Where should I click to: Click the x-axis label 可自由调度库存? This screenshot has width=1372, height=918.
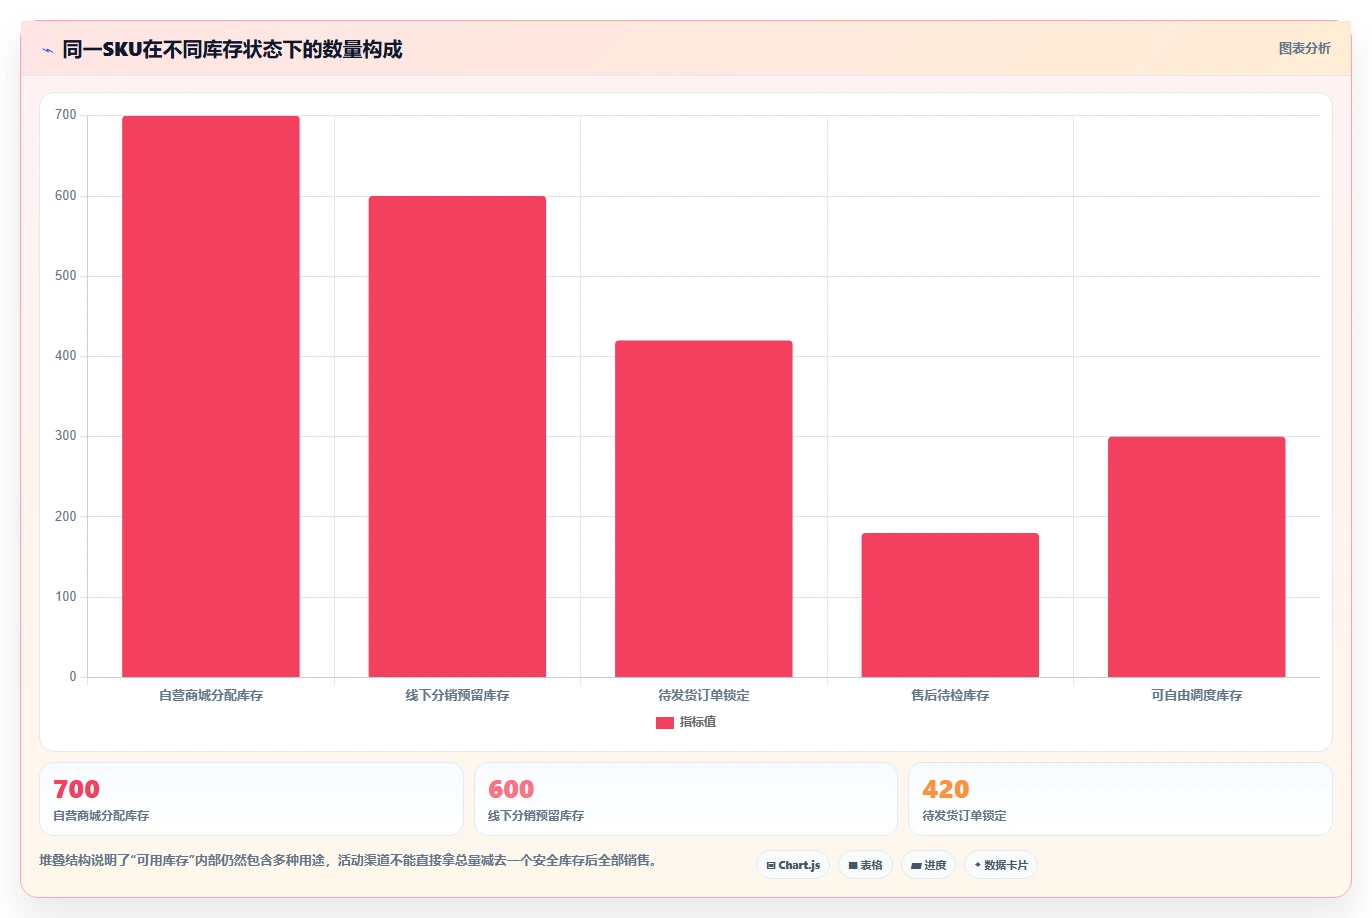click(x=1196, y=695)
